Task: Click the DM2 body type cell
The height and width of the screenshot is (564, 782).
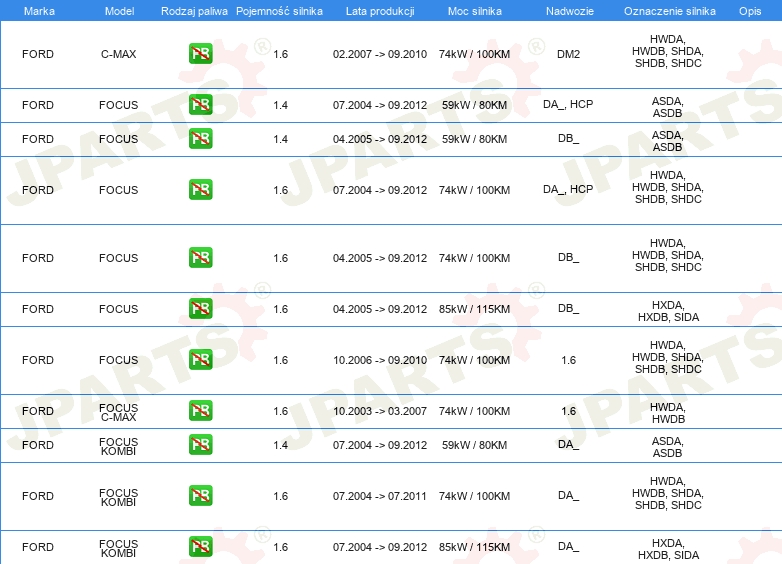Action: [x=568, y=54]
